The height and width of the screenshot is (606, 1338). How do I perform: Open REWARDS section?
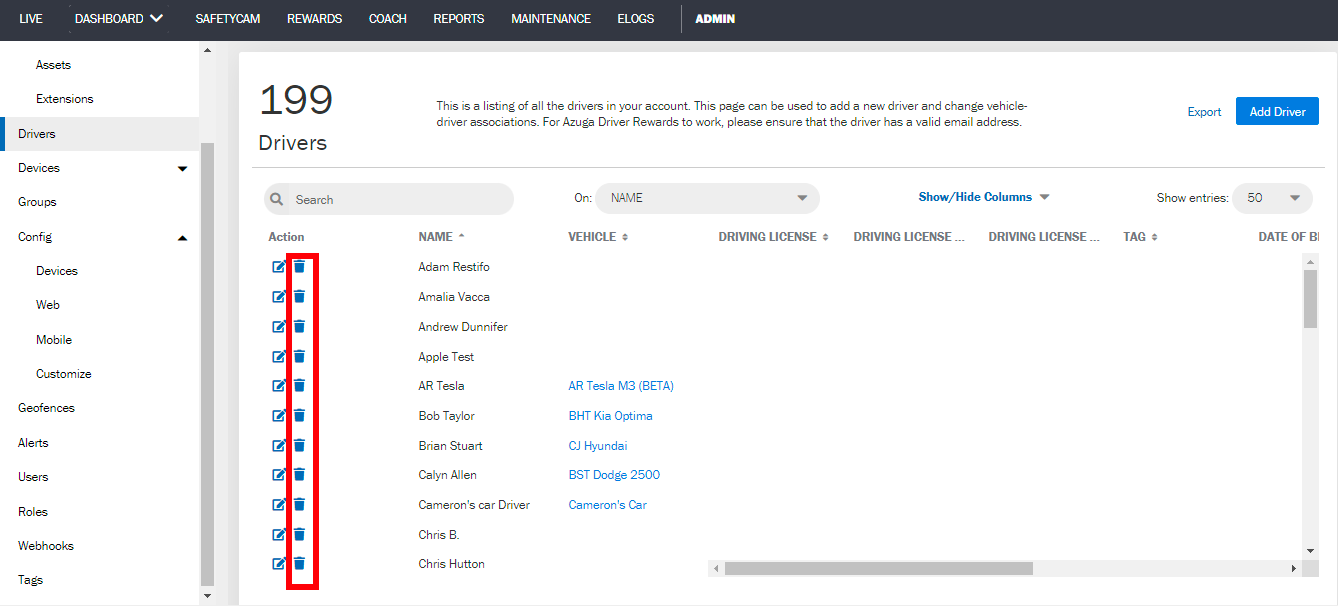[314, 19]
